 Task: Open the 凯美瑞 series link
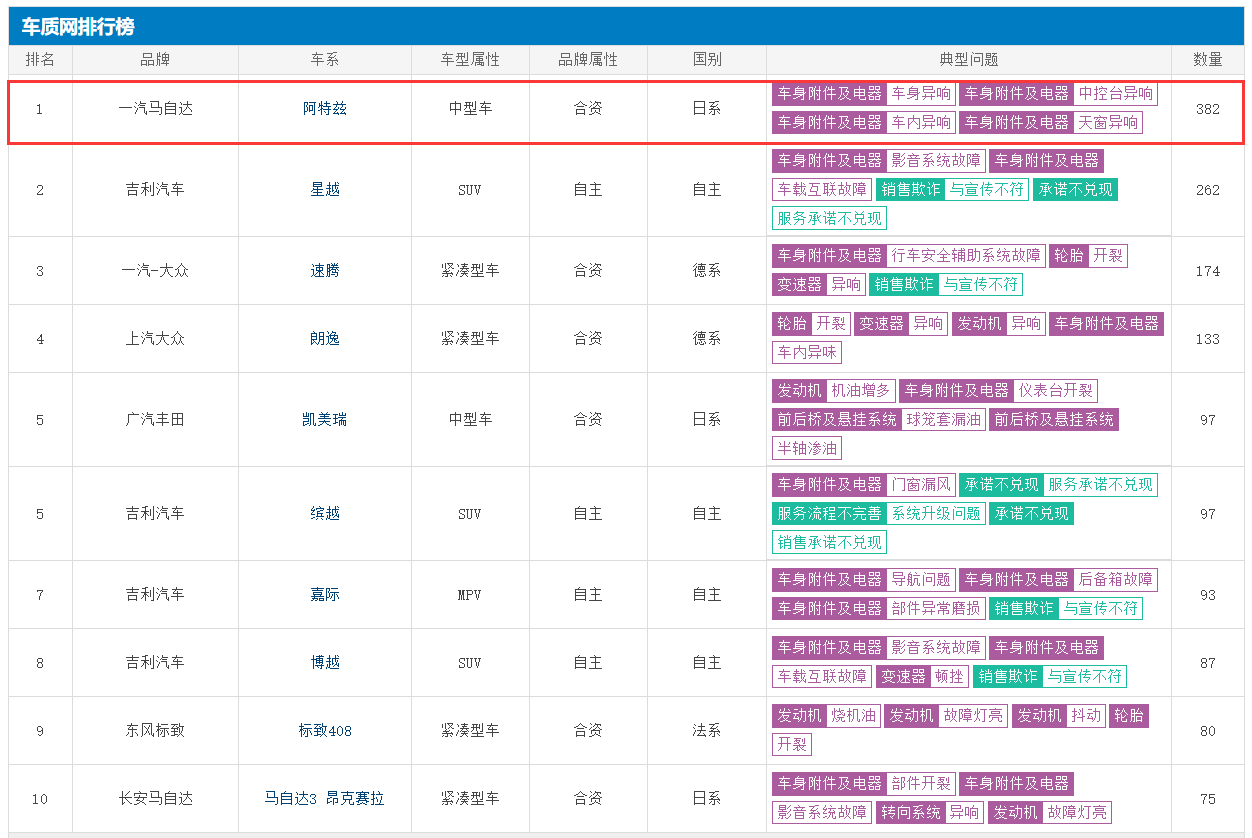[x=325, y=420]
